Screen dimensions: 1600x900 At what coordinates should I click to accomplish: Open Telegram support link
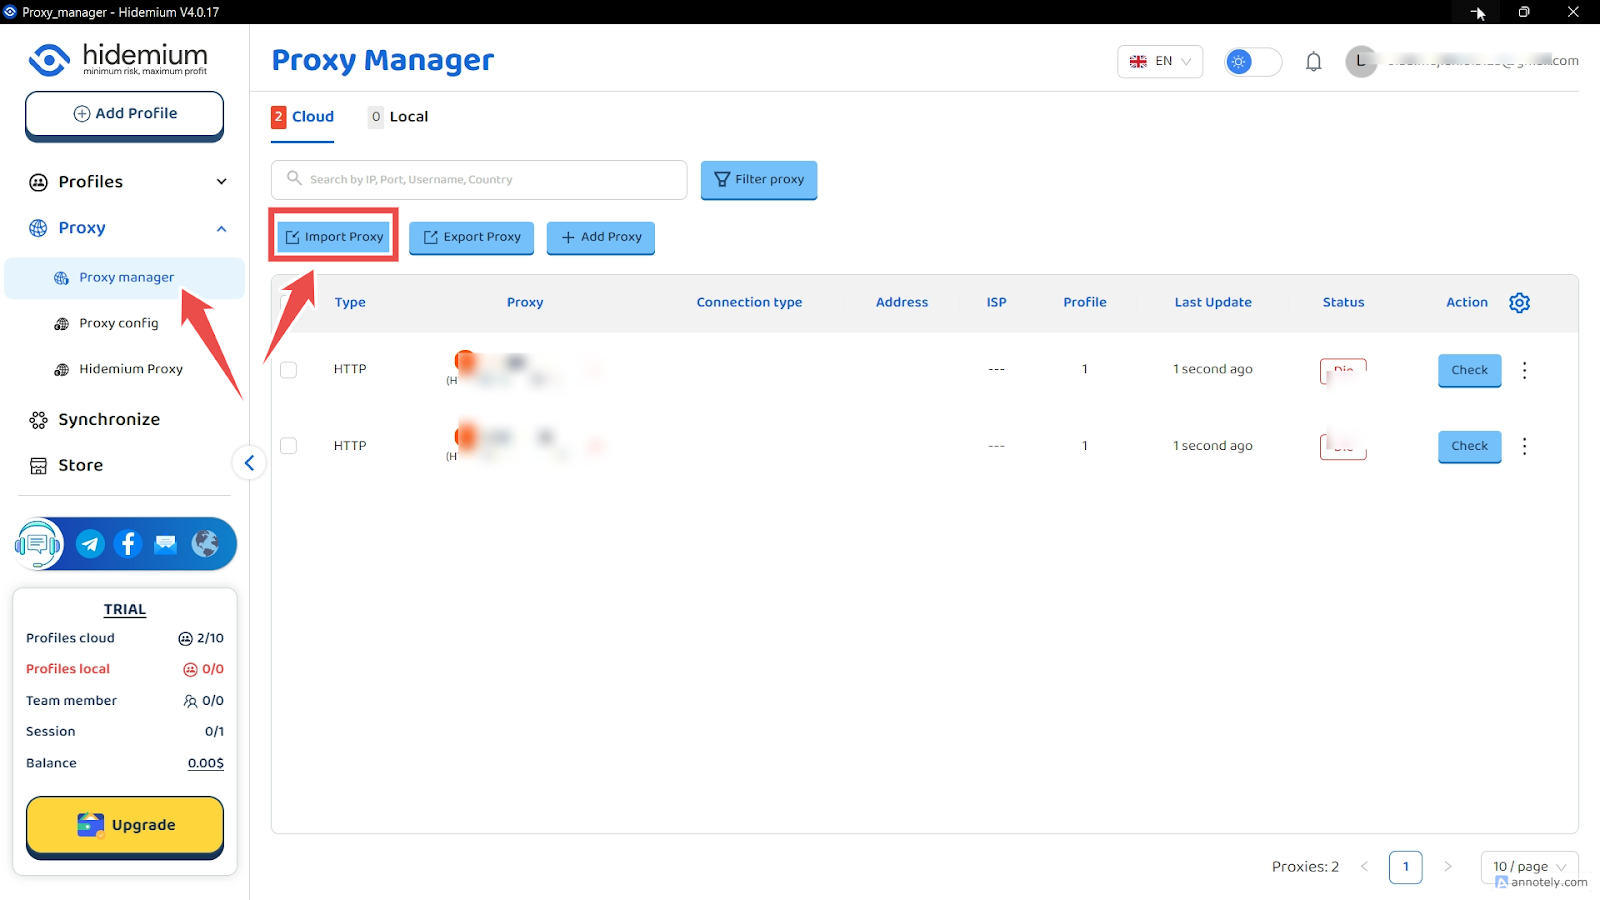pyautogui.click(x=90, y=544)
